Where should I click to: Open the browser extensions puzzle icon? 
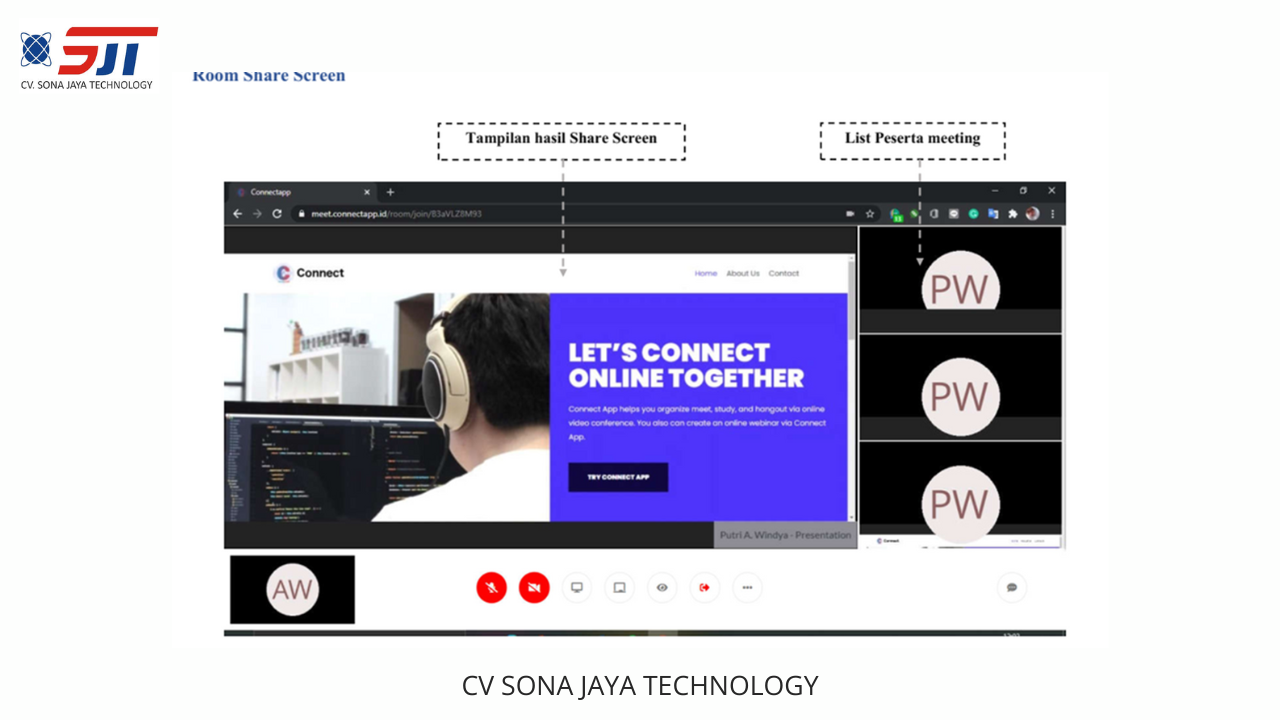(1012, 214)
